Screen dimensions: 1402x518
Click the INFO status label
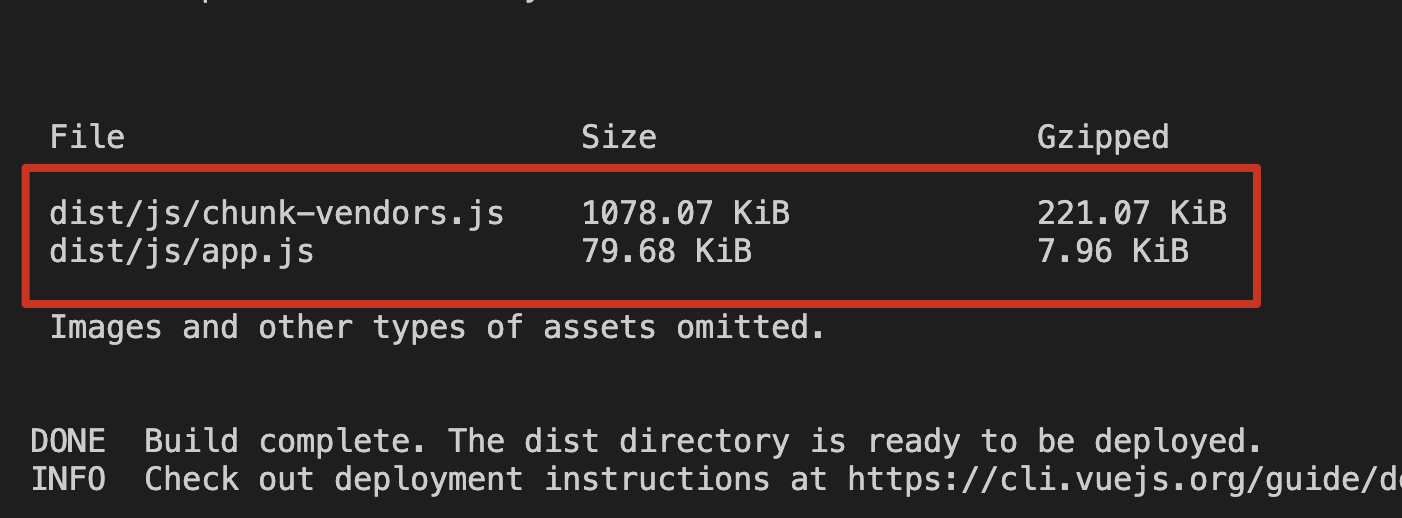point(68,480)
